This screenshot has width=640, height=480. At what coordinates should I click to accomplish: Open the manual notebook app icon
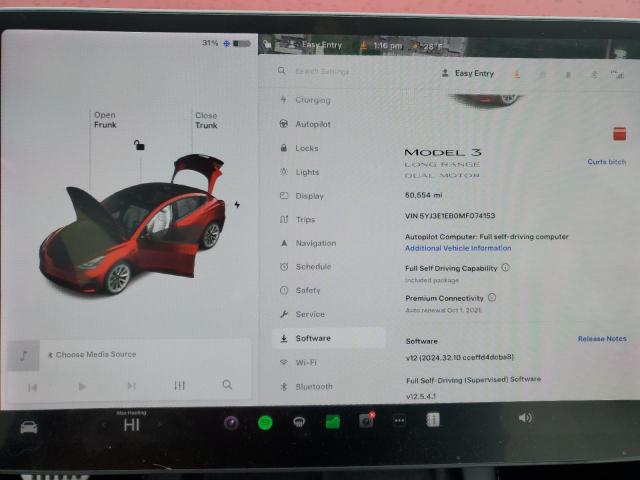click(x=433, y=420)
